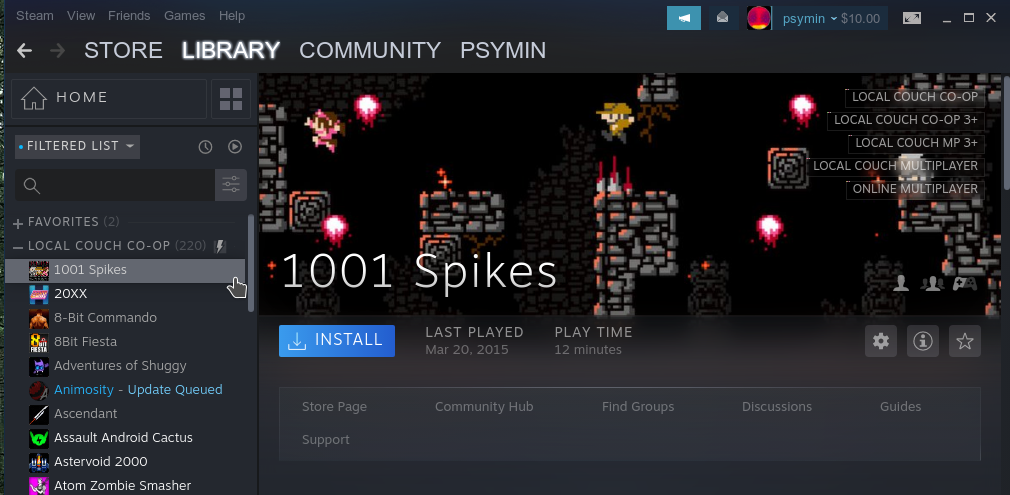
Task: Click the Local Couch Co-op 3+ tag
Action: [x=906, y=120]
